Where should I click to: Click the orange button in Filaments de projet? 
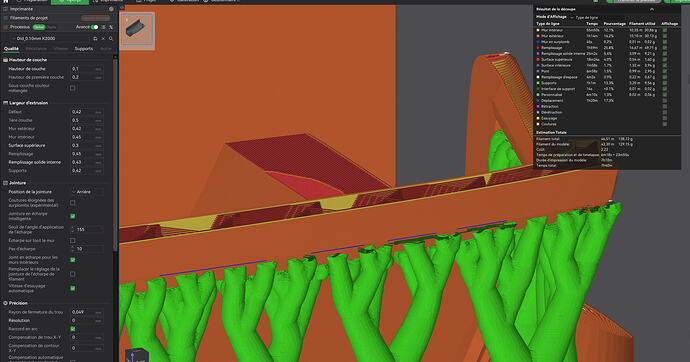tap(95, 18)
